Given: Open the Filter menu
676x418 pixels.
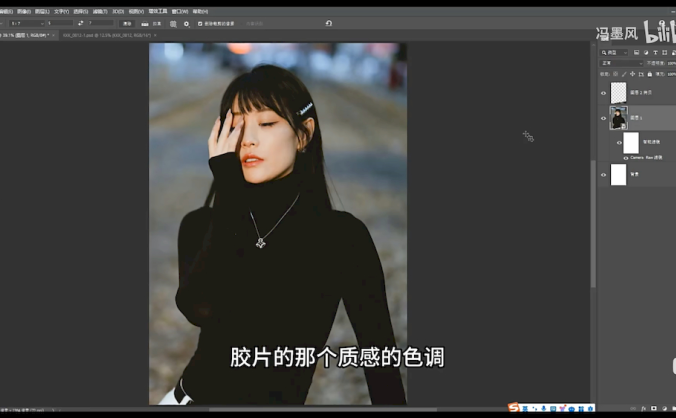Looking at the screenshot, I should [100, 11].
